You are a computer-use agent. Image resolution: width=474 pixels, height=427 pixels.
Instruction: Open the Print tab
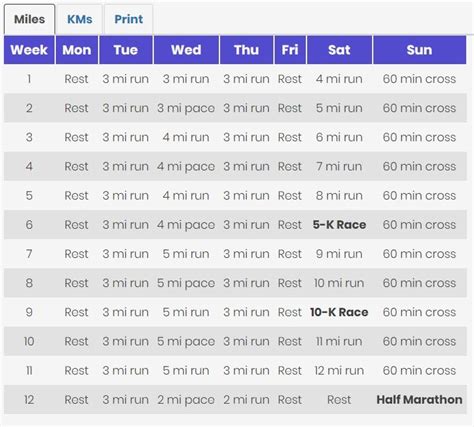[129, 19]
